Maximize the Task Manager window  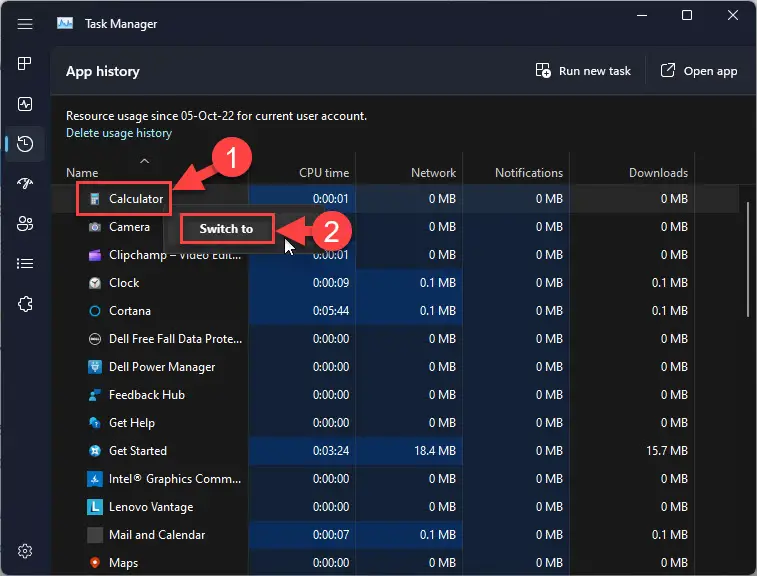click(687, 15)
